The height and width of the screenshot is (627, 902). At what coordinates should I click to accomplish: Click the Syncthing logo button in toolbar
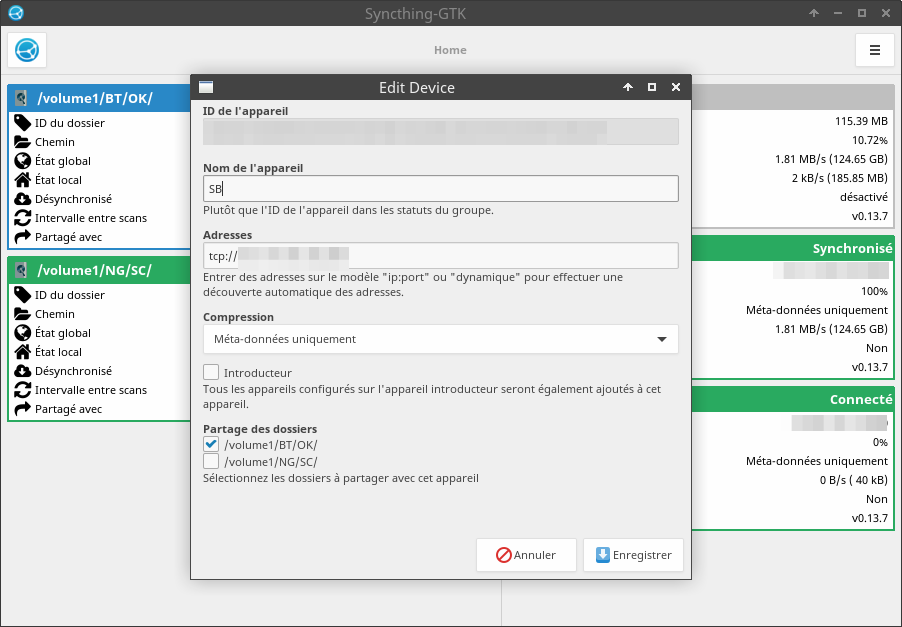pyautogui.click(x=27, y=50)
